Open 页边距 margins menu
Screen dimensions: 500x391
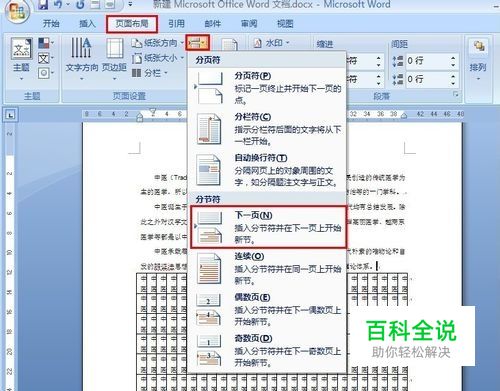[x=114, y=59]
